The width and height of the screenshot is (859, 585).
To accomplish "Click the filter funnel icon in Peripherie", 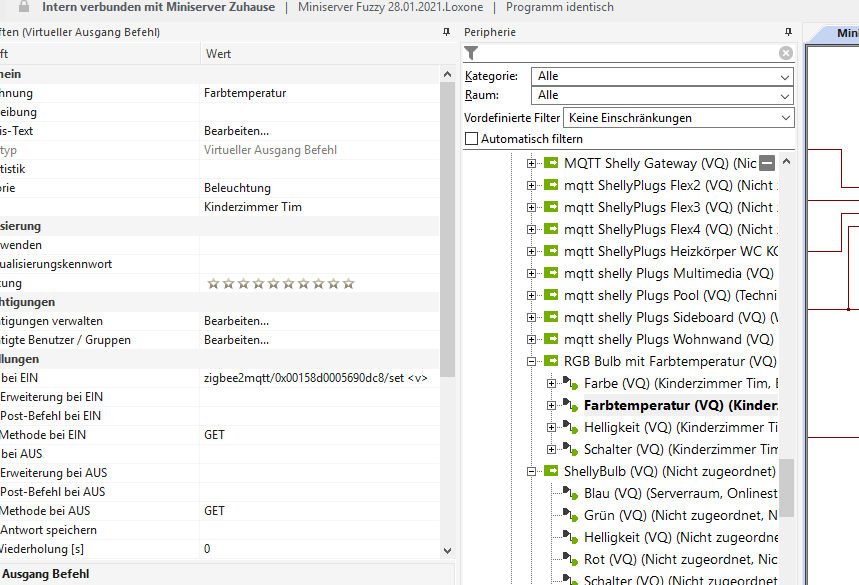I will coord(472,53).
